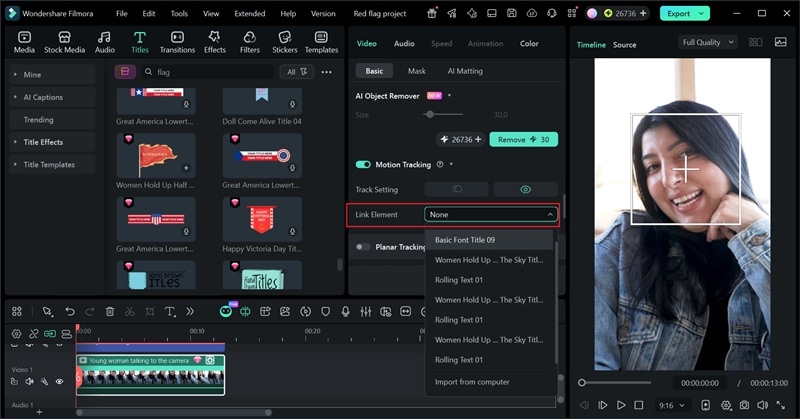Adjust the AI Object Remover Size slider
The height and width of the screenshot is (419, 800).
point(443,114)
